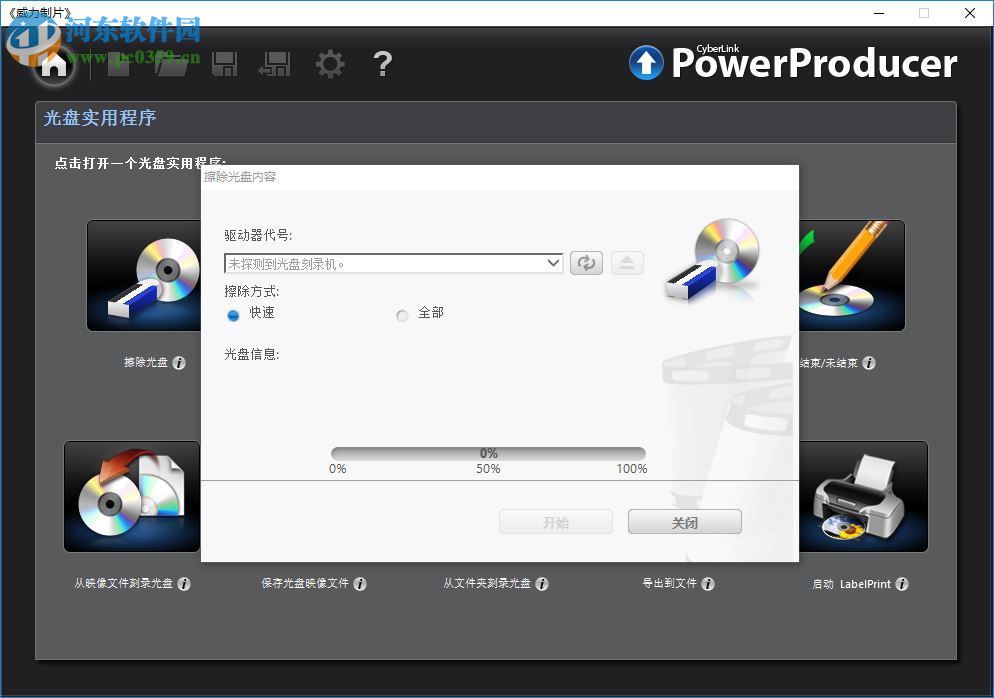The height and width of the screenshot is (698, 994).
Task: Show info for 导出到文件
Action: tap(708, 584)
